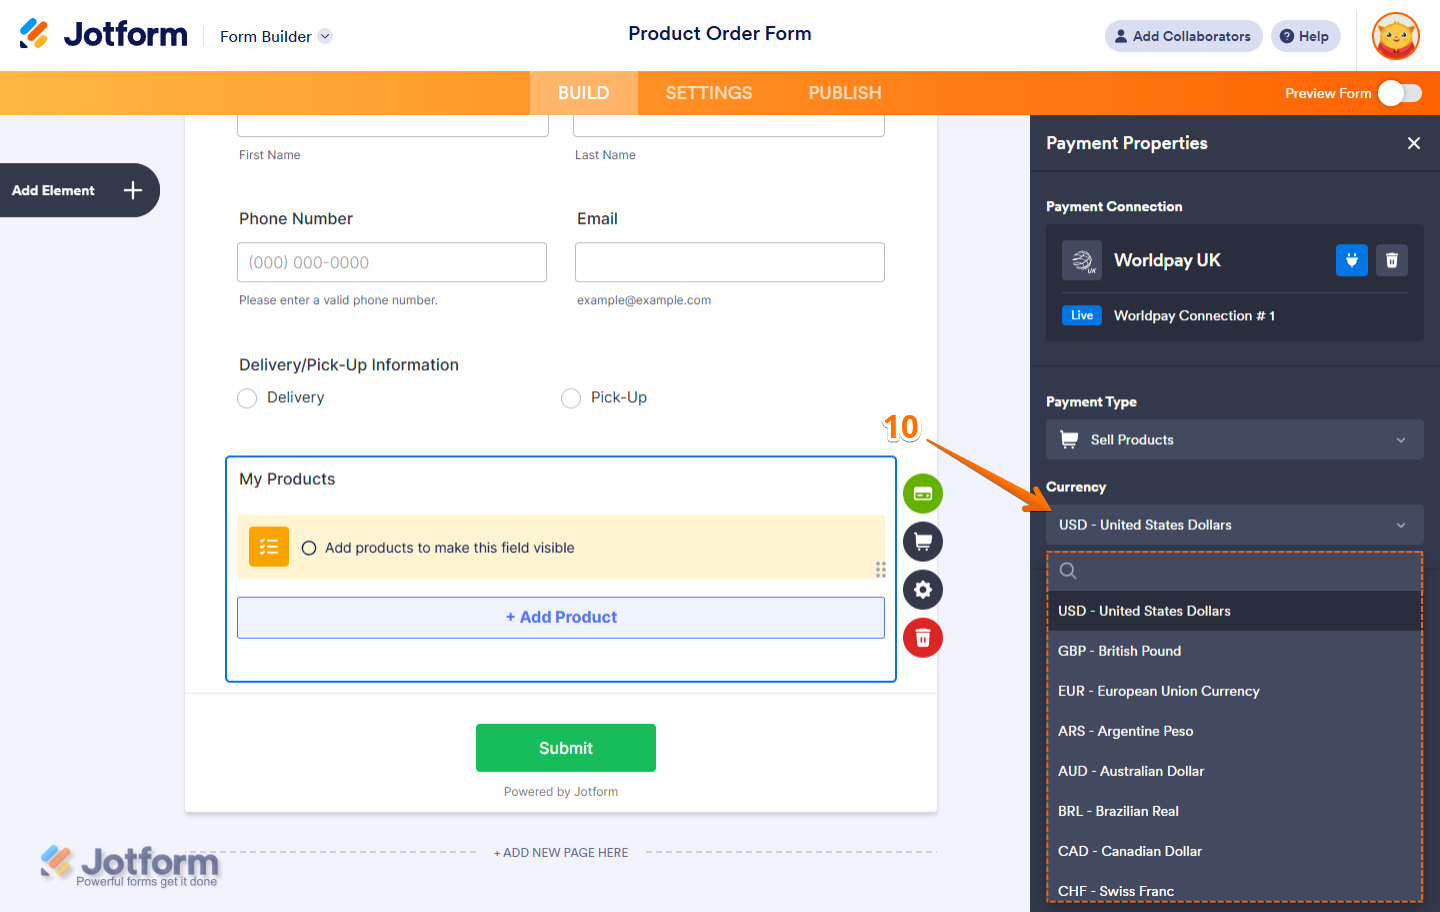Click the blue Worldpay connection plug icon

pyautogui.click(x=1351, y=260)
